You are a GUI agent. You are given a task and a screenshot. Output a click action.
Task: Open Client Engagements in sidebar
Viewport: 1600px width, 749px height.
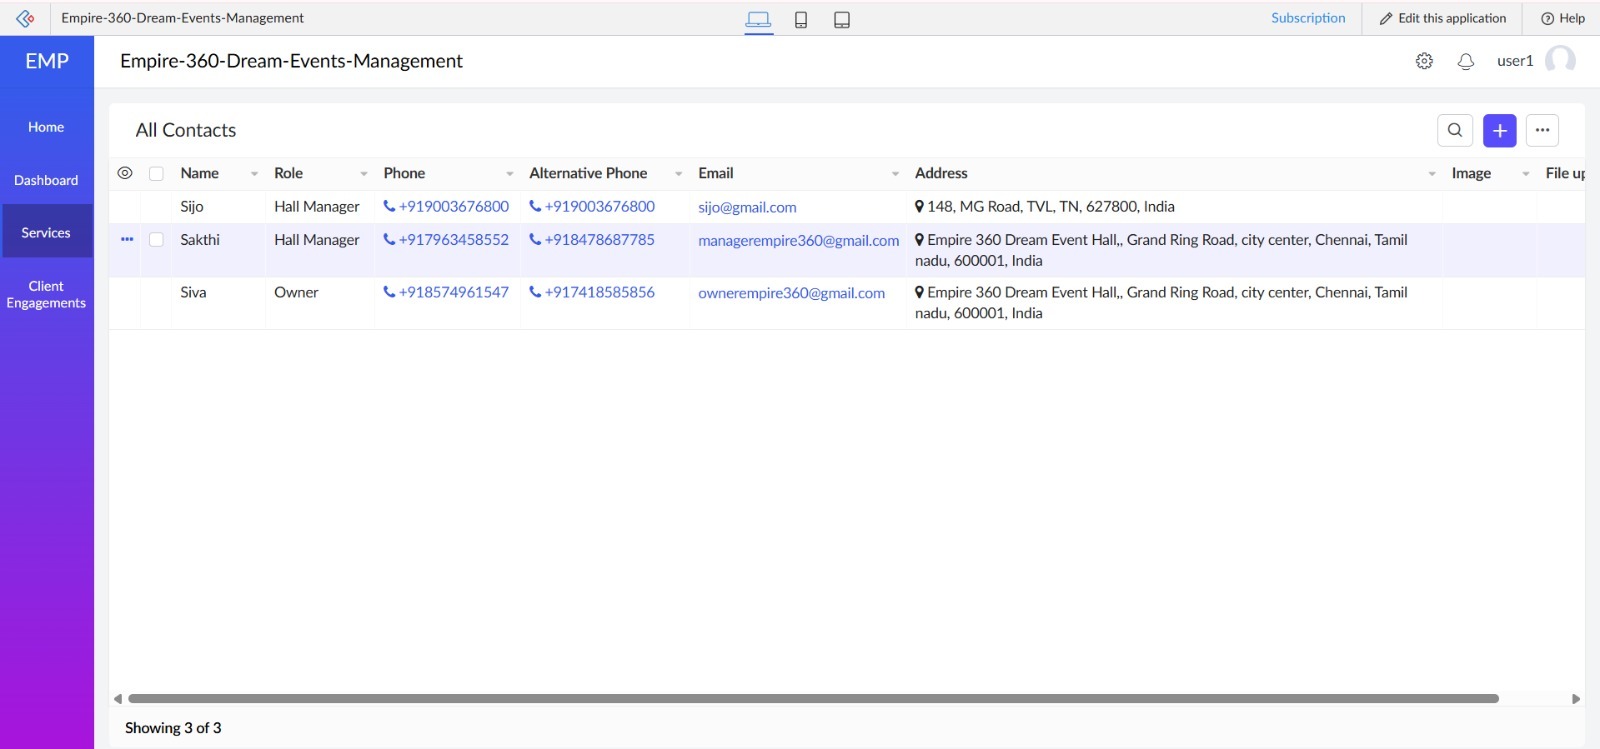tap(46, 294)
